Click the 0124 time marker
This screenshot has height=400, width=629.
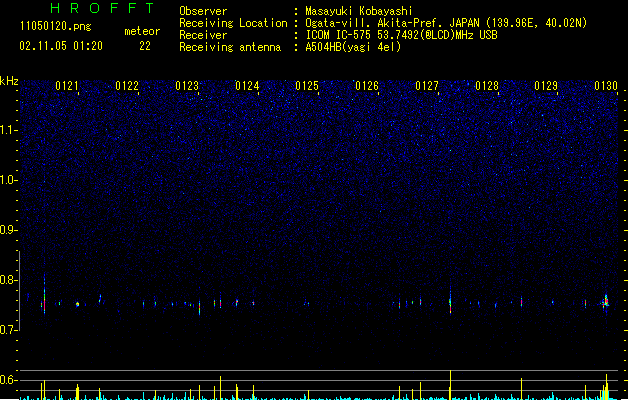(247, 86)
